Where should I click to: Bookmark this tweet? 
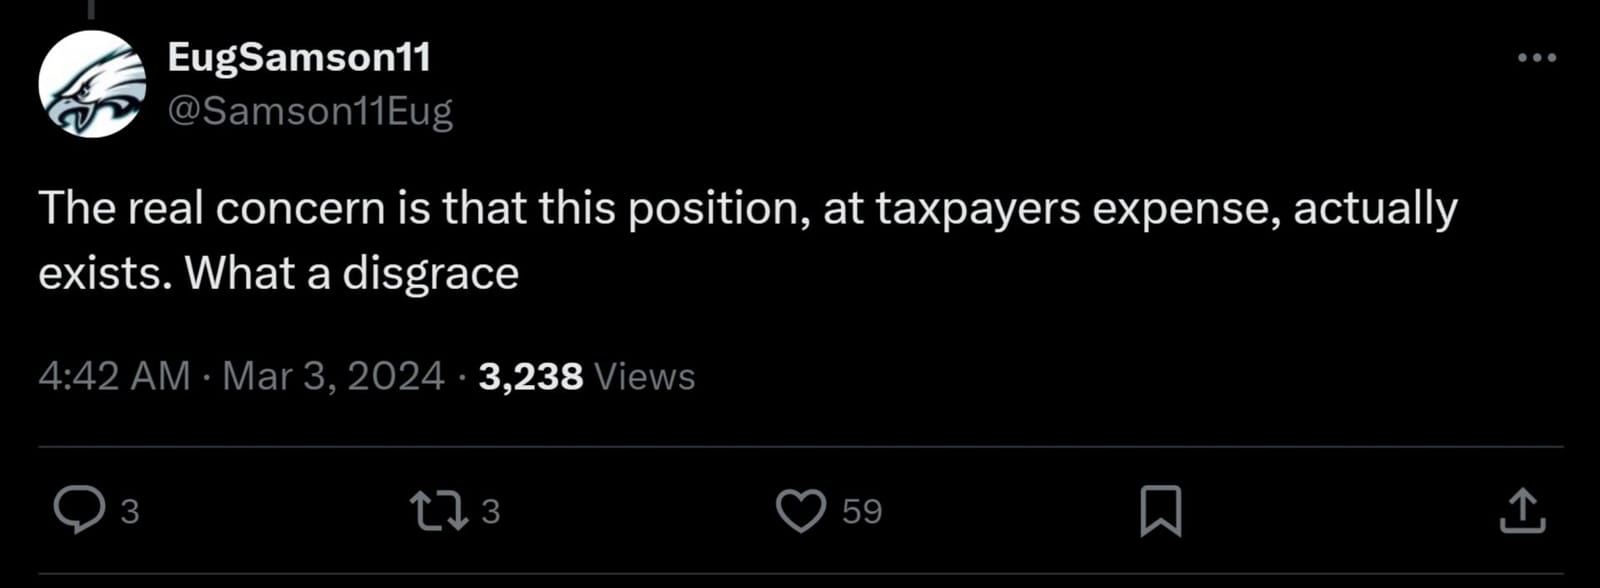1161,510
